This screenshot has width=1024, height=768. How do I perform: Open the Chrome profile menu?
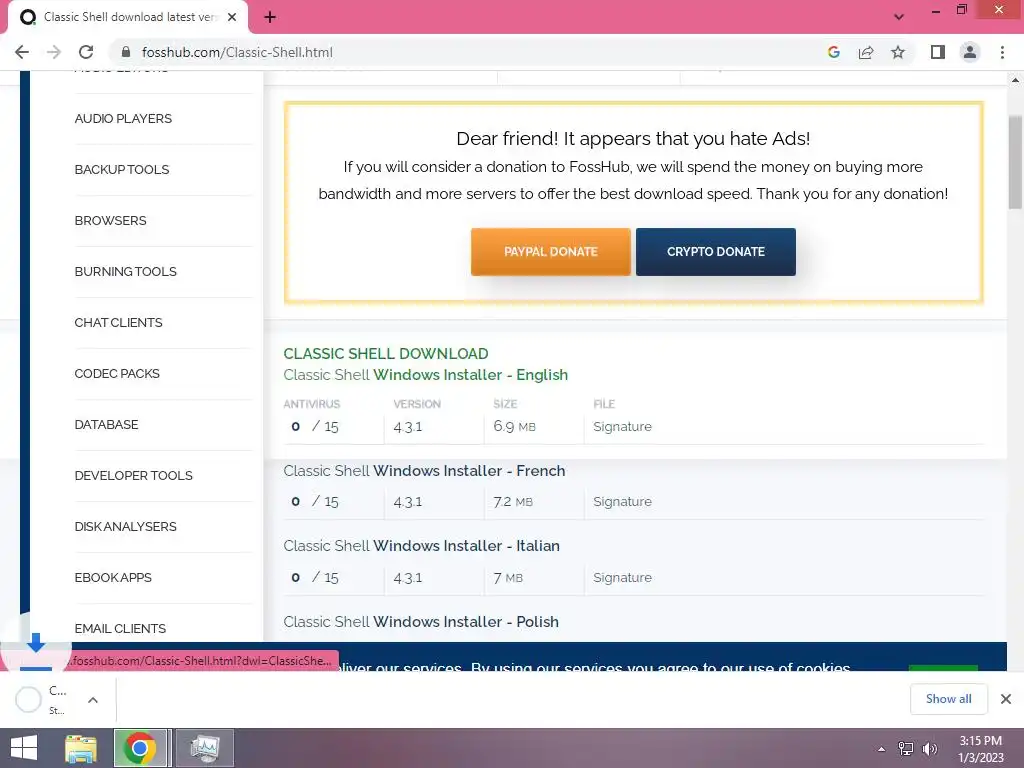(970, 52)
